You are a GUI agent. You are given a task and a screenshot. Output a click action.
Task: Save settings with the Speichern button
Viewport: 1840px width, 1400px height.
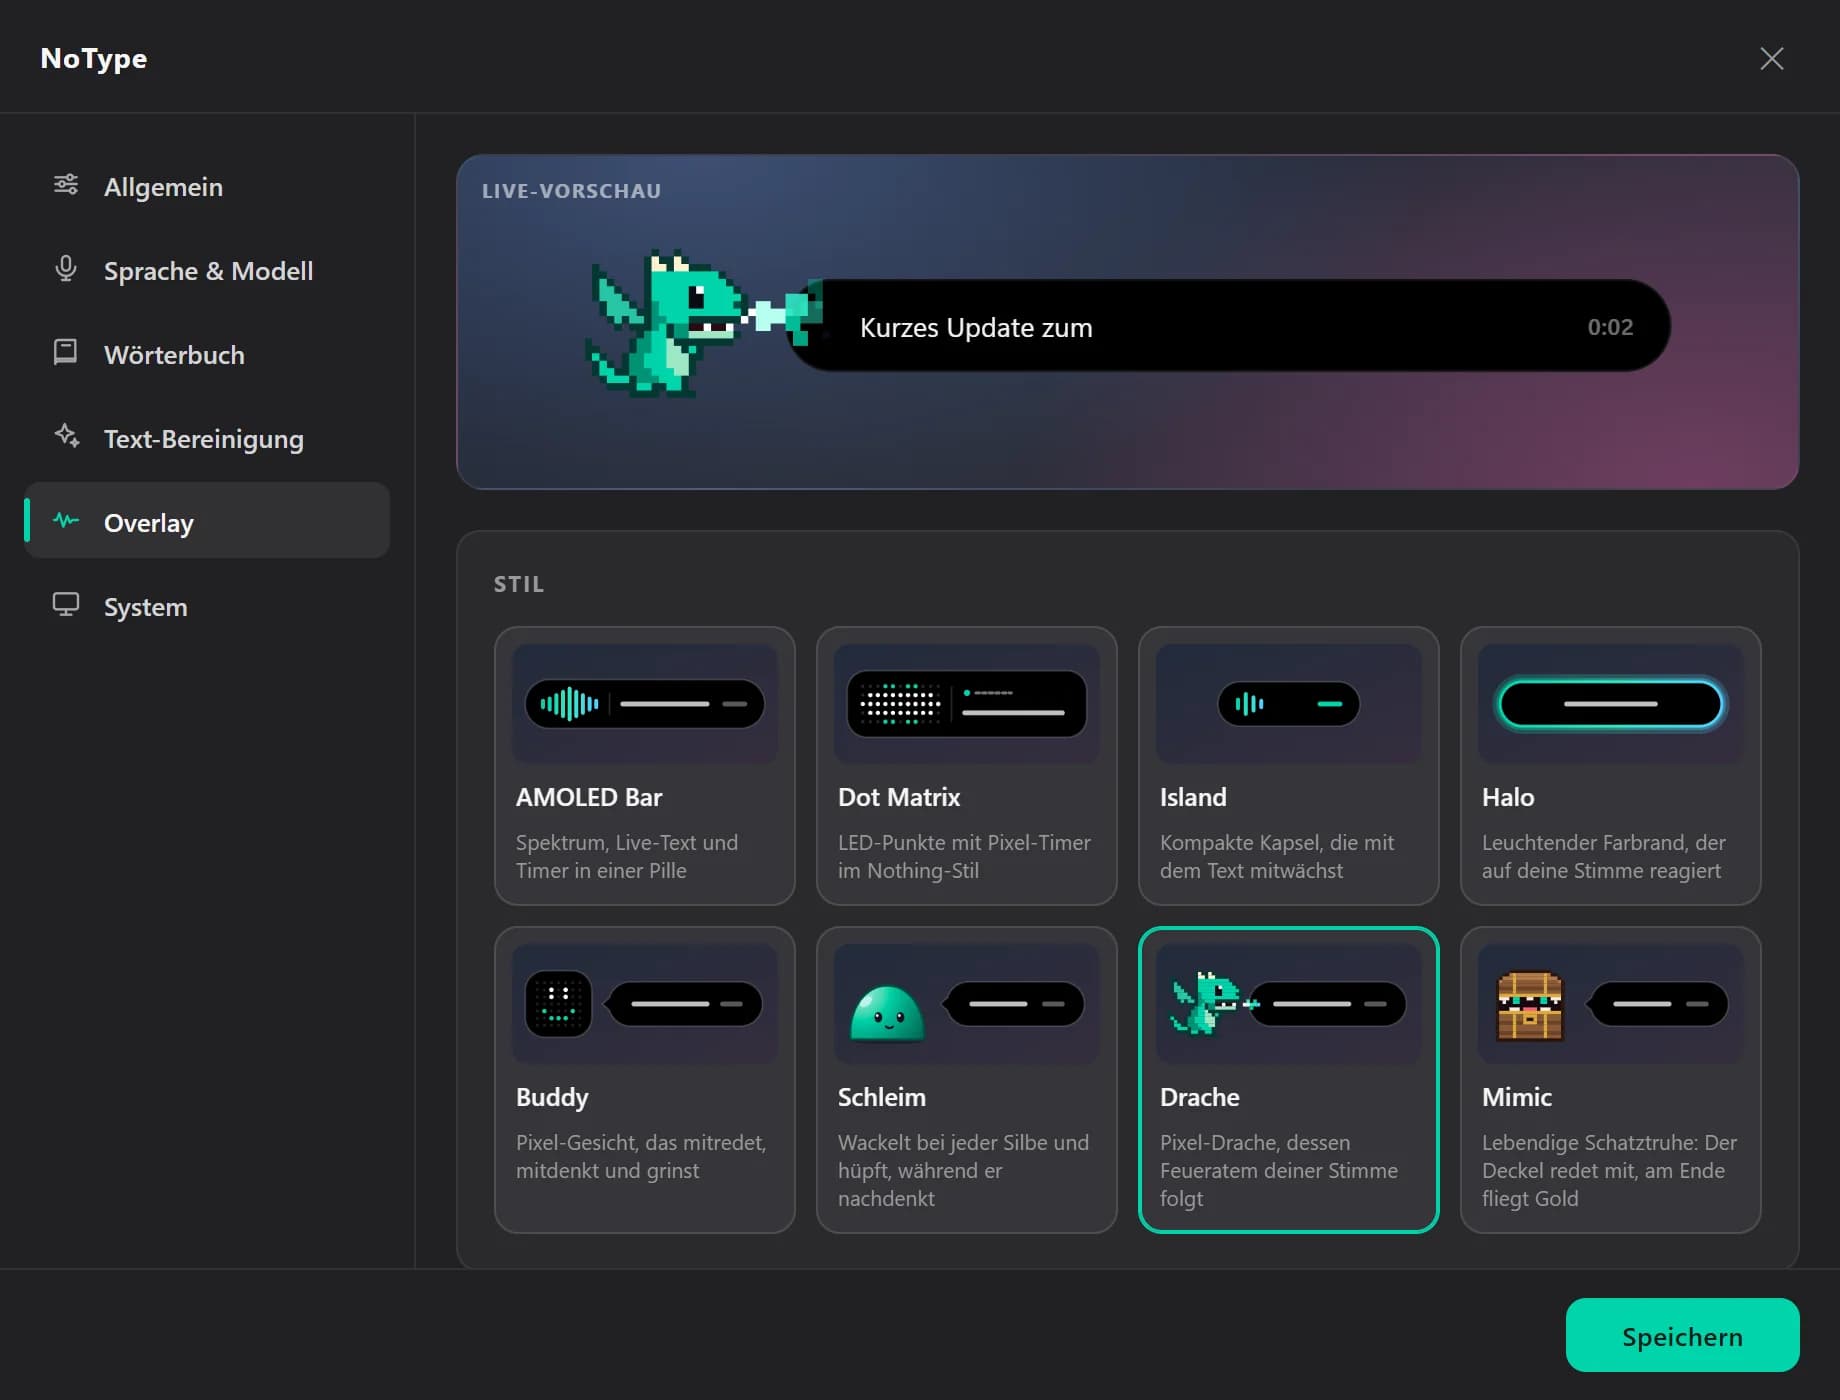[x=1682, y=1335]
